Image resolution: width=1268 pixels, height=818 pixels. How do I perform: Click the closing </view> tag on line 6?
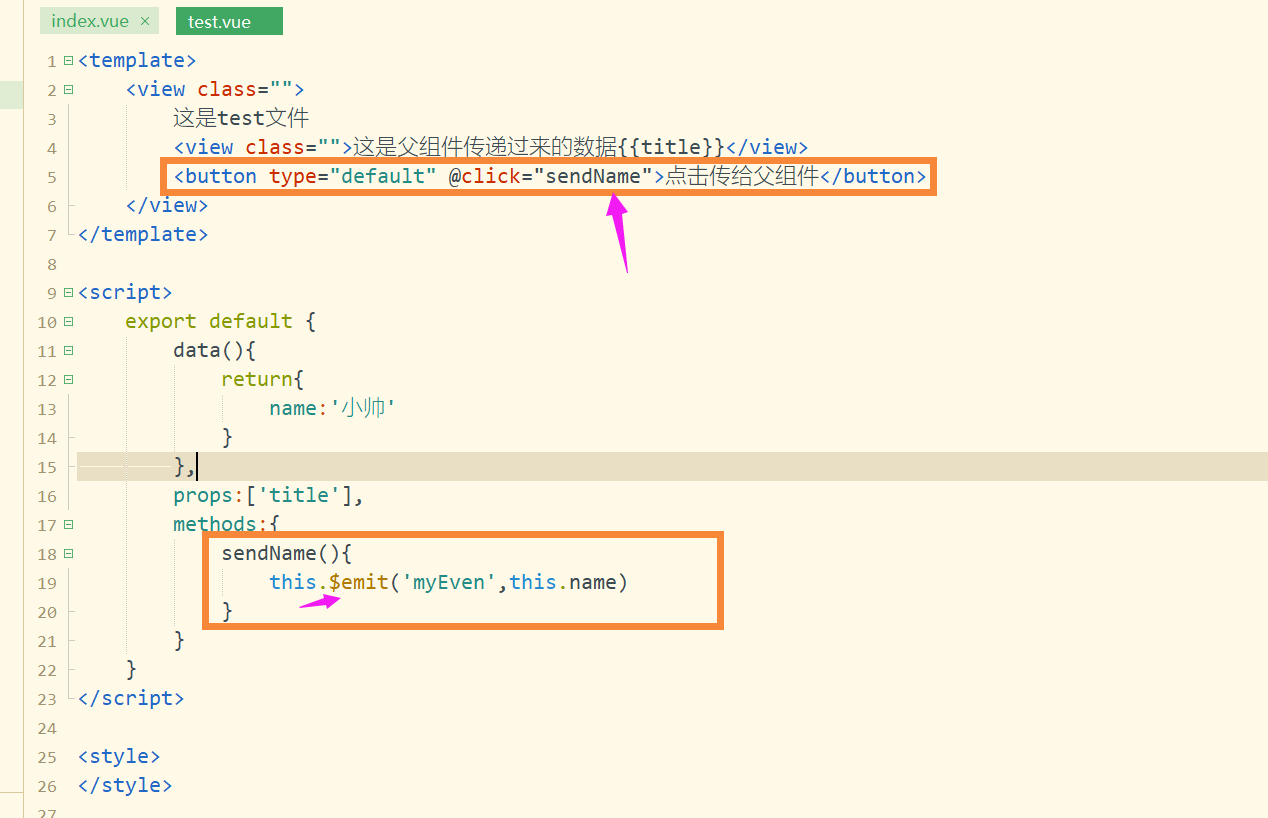[x=167, y=205]
